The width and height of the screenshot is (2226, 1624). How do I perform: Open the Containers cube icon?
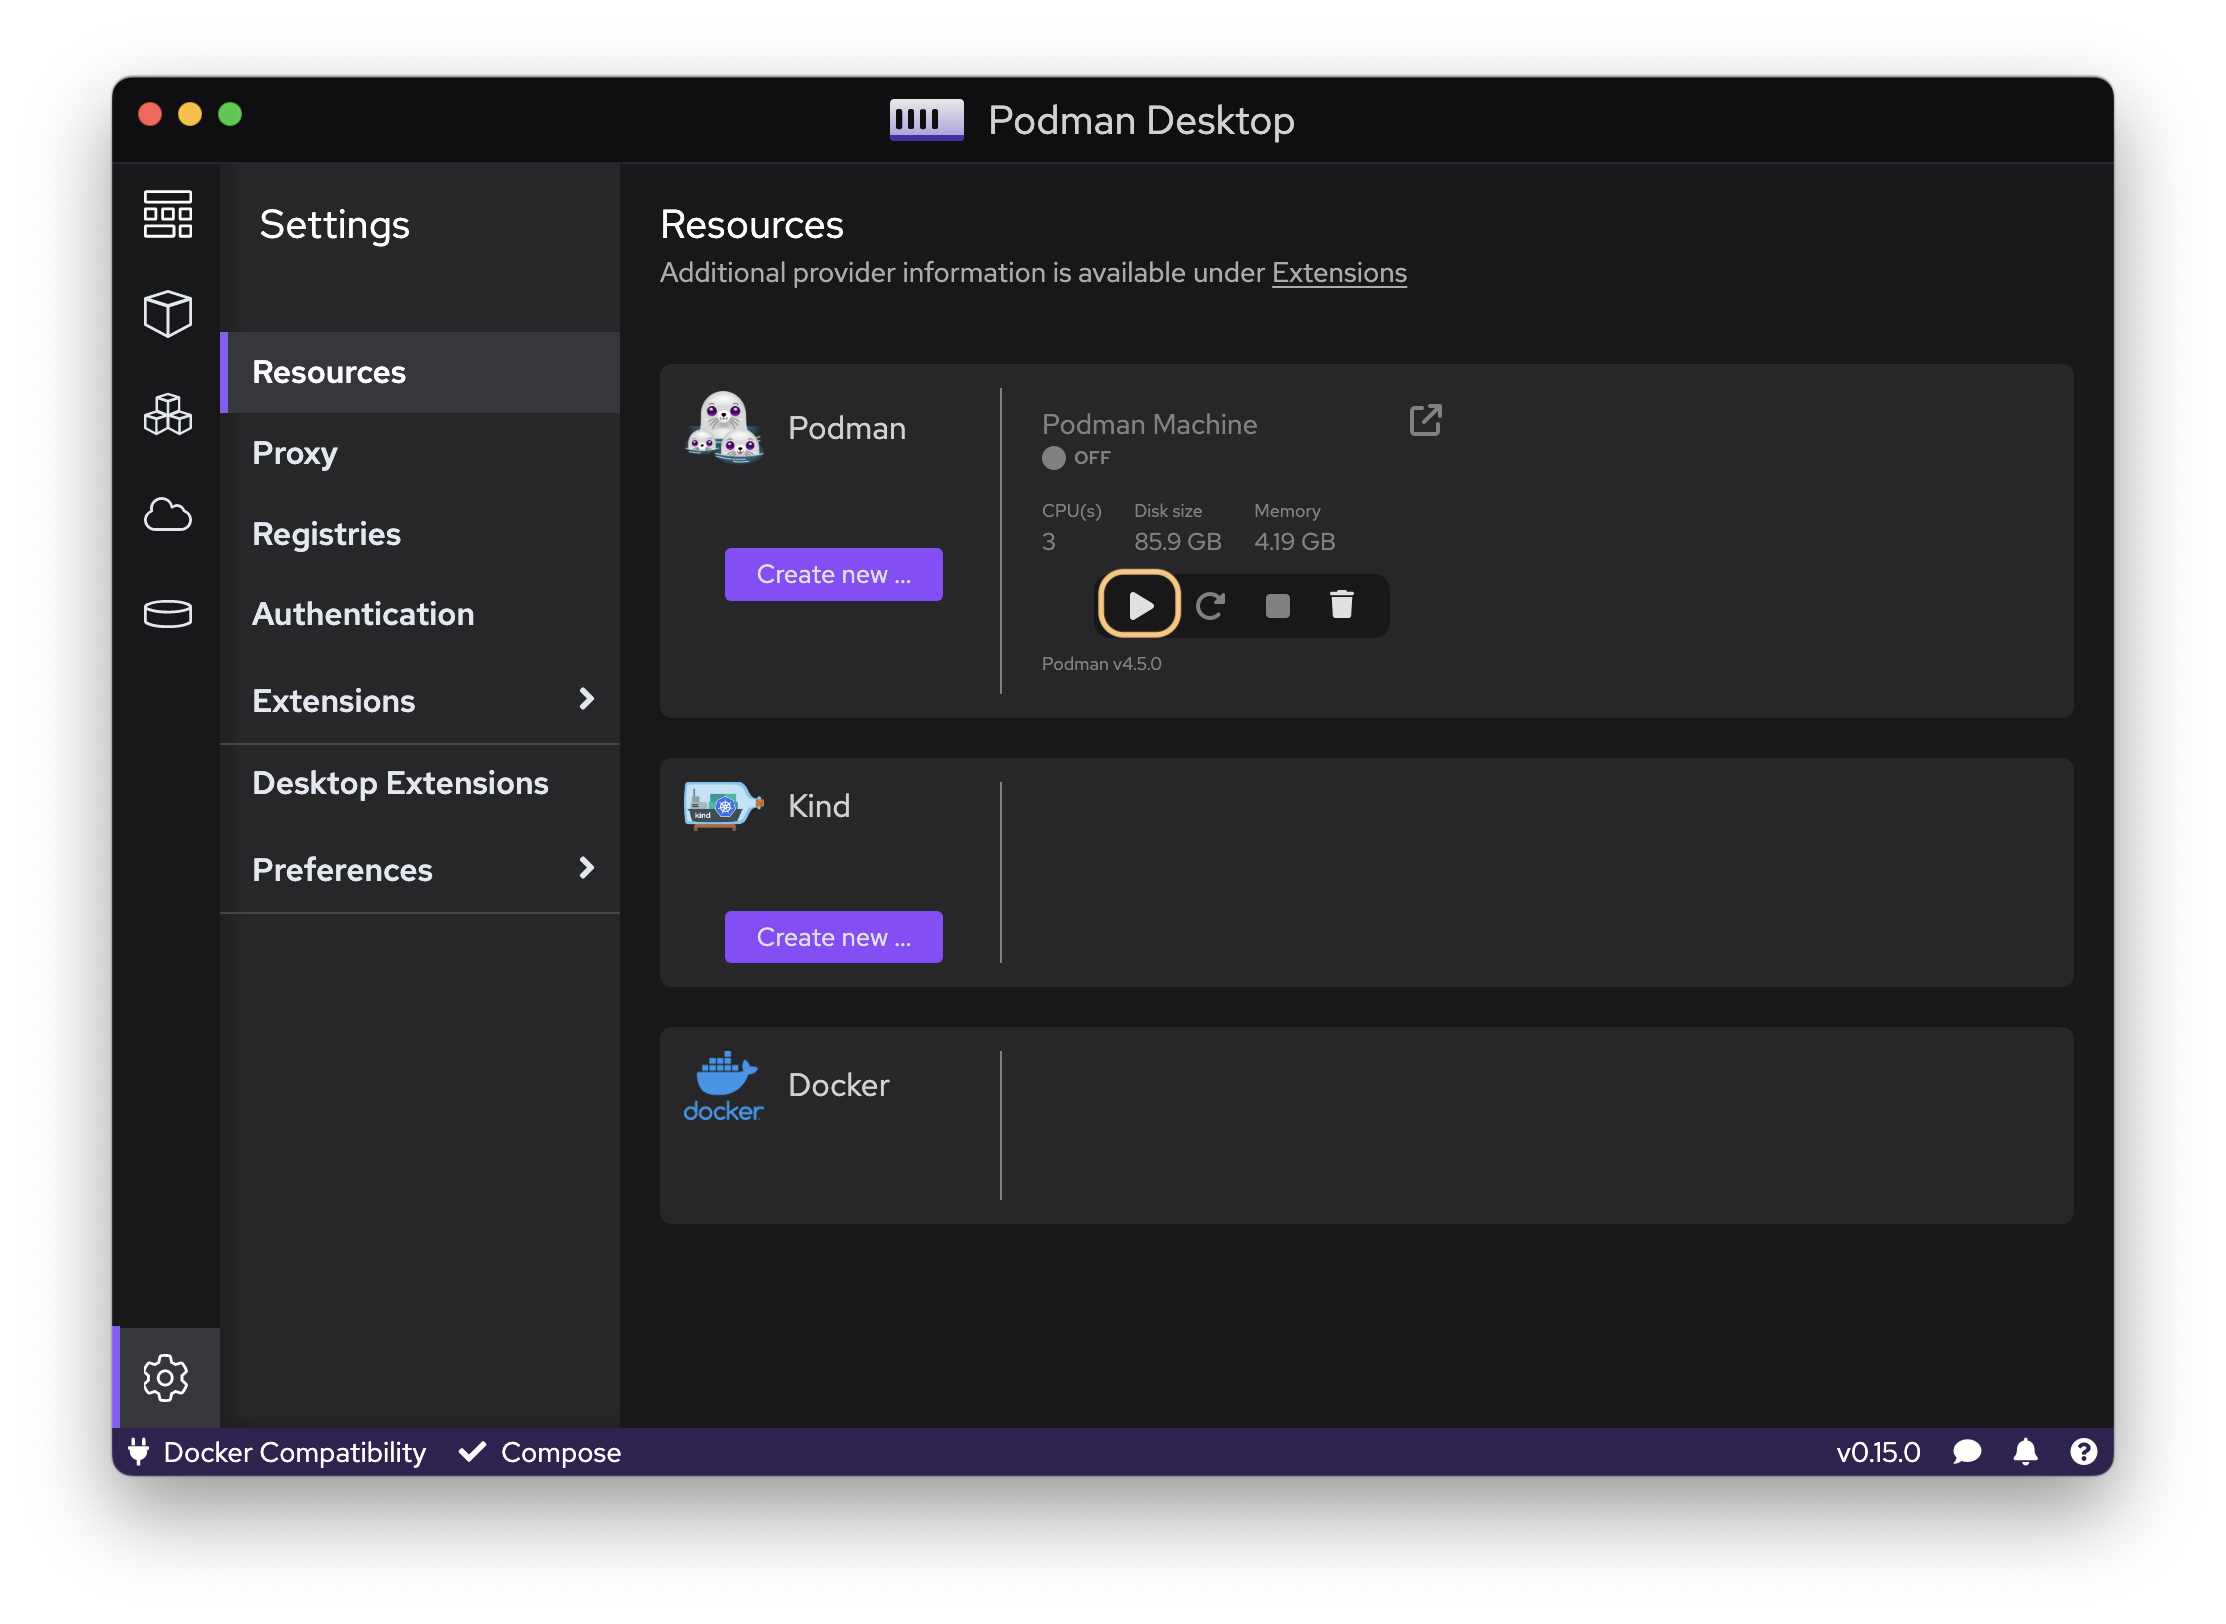[167, 314]
